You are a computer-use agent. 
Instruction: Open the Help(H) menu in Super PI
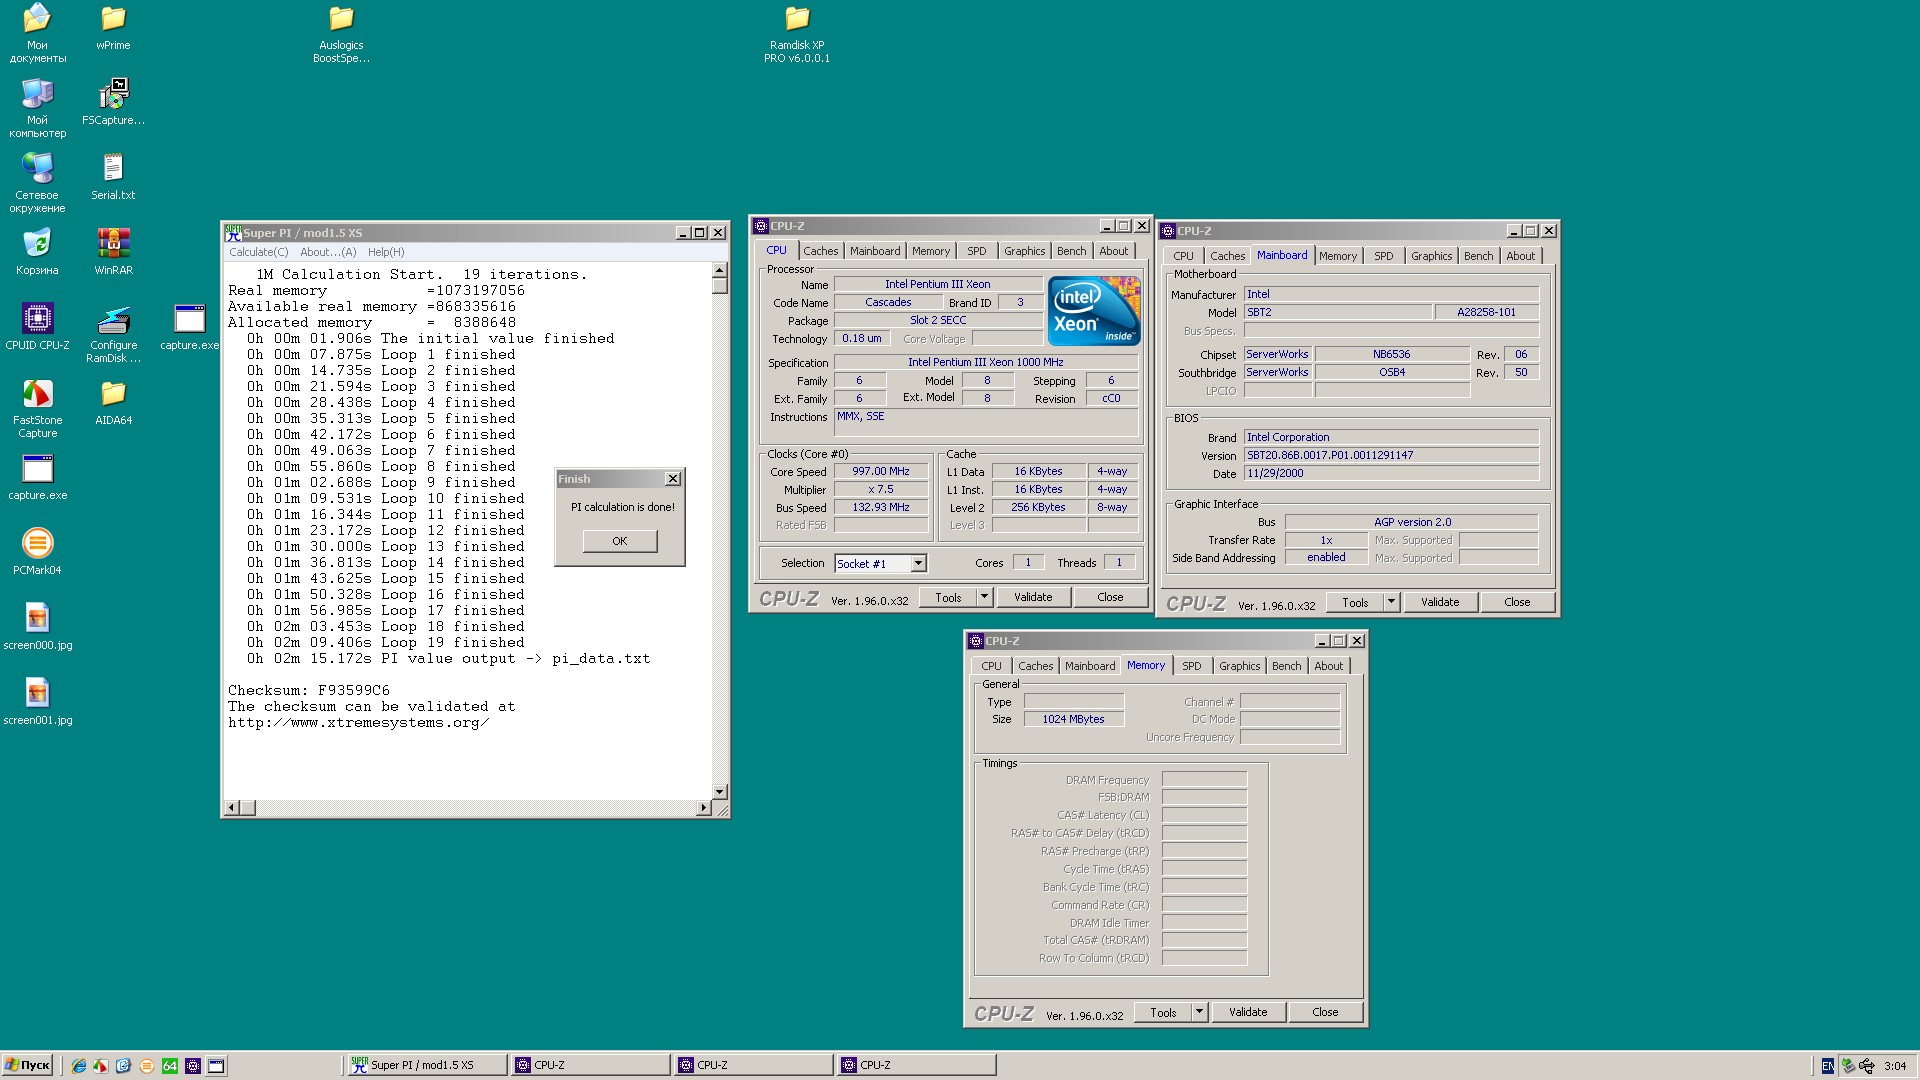[x=386, y=252]
